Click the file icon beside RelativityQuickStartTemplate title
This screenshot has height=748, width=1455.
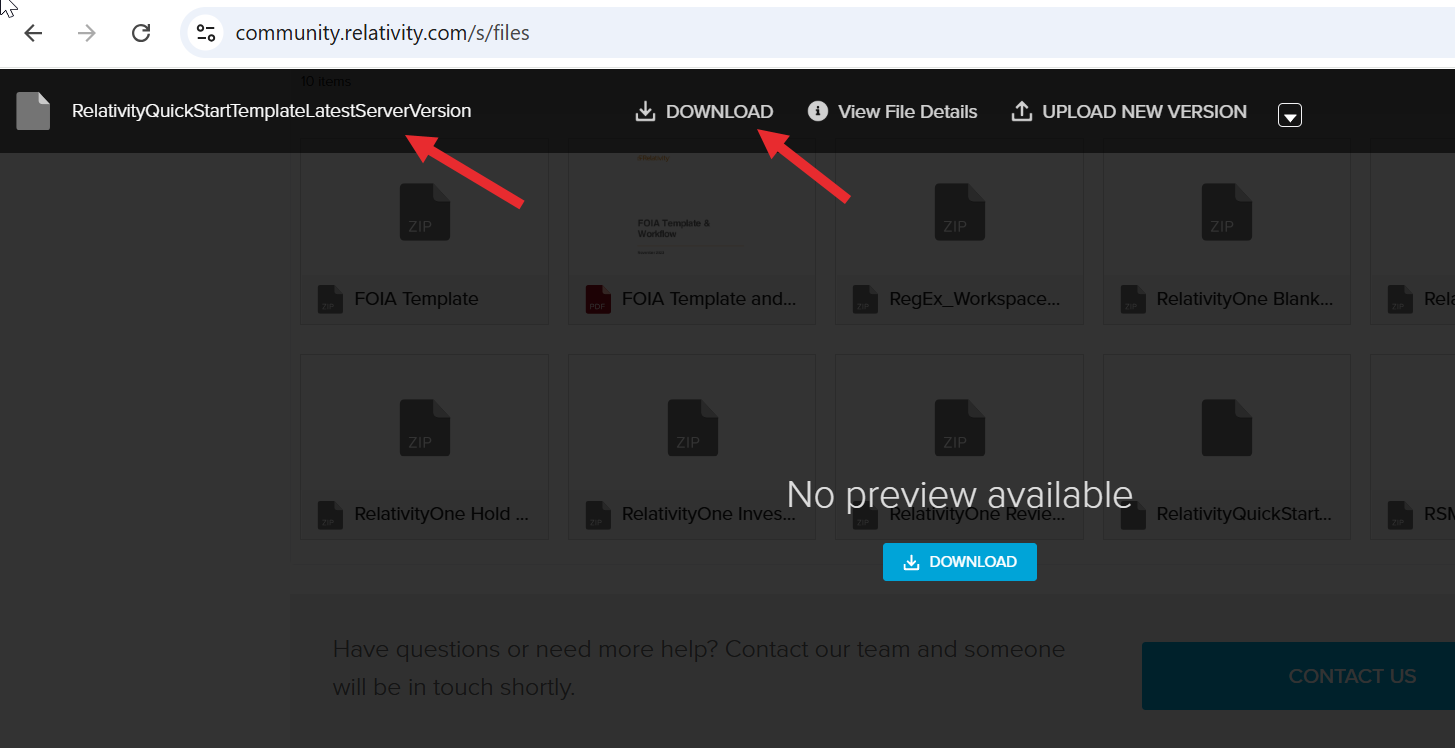(x=33, y=111)
